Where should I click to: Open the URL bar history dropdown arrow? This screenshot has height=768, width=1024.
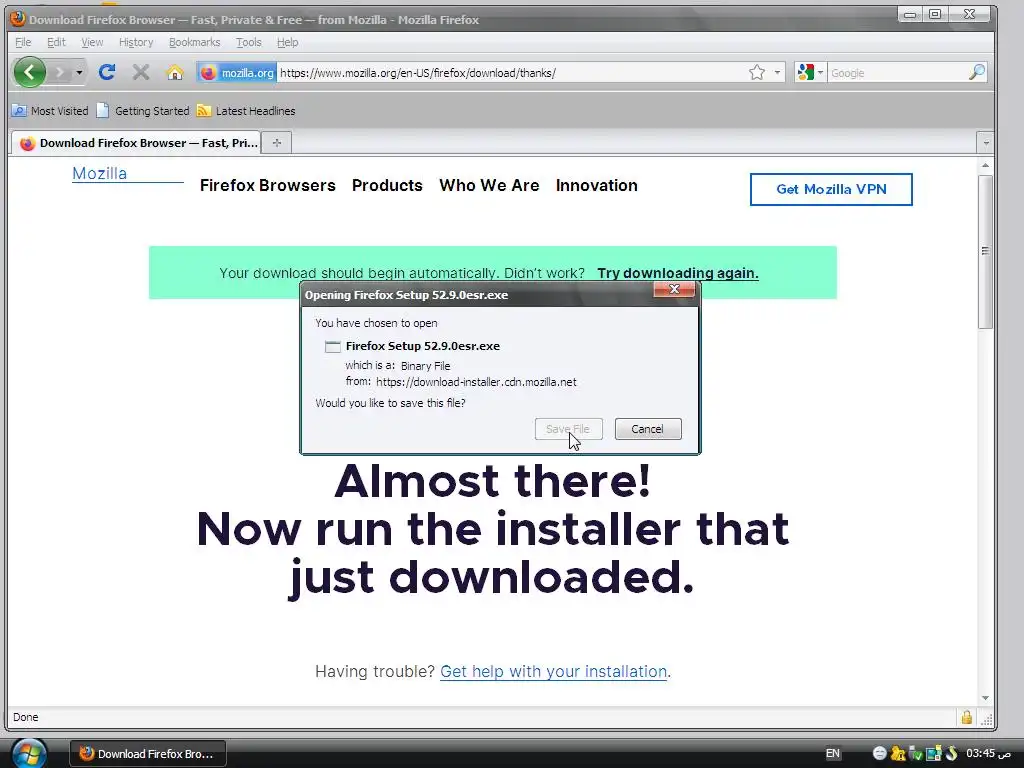coord(777,72)
